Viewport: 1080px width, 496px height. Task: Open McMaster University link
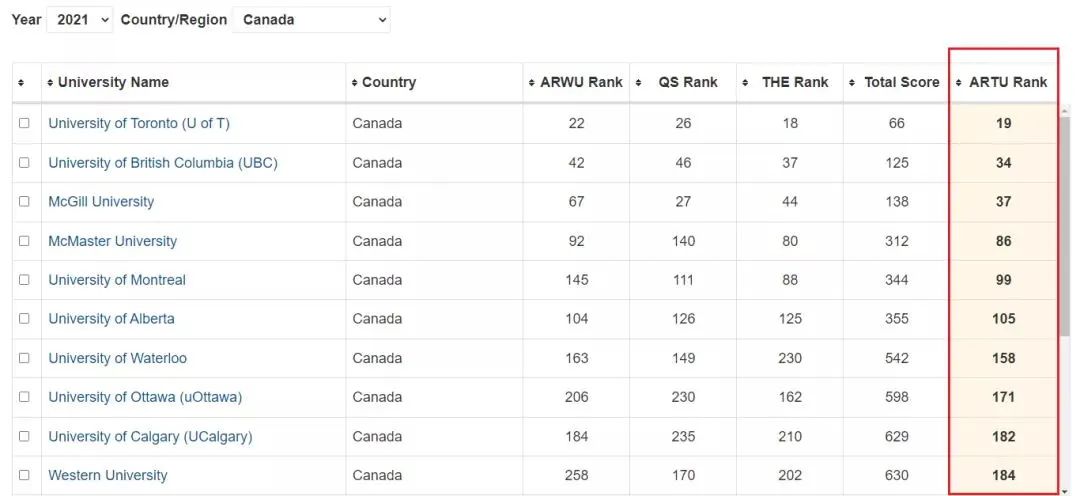pyautogui.click(x=112, y=241)
